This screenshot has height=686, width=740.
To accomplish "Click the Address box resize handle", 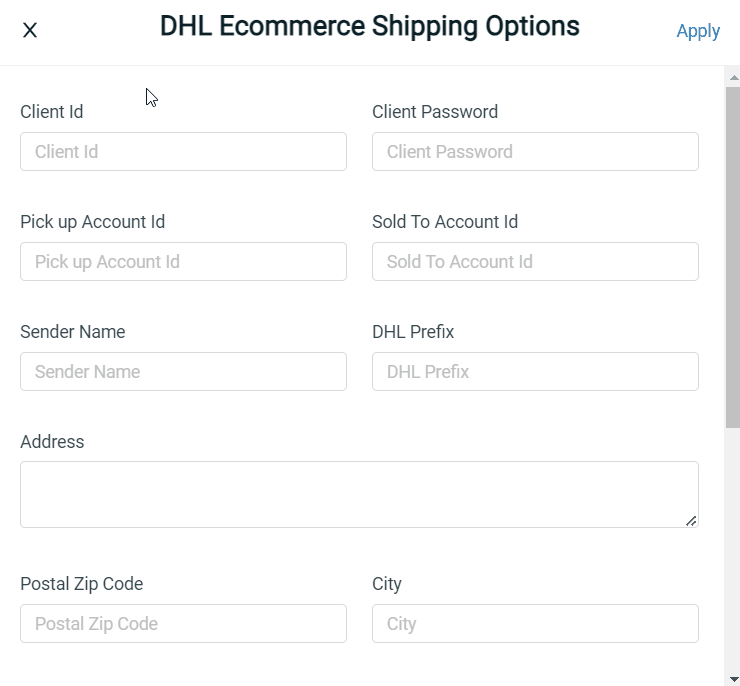I will coord(691,520).
